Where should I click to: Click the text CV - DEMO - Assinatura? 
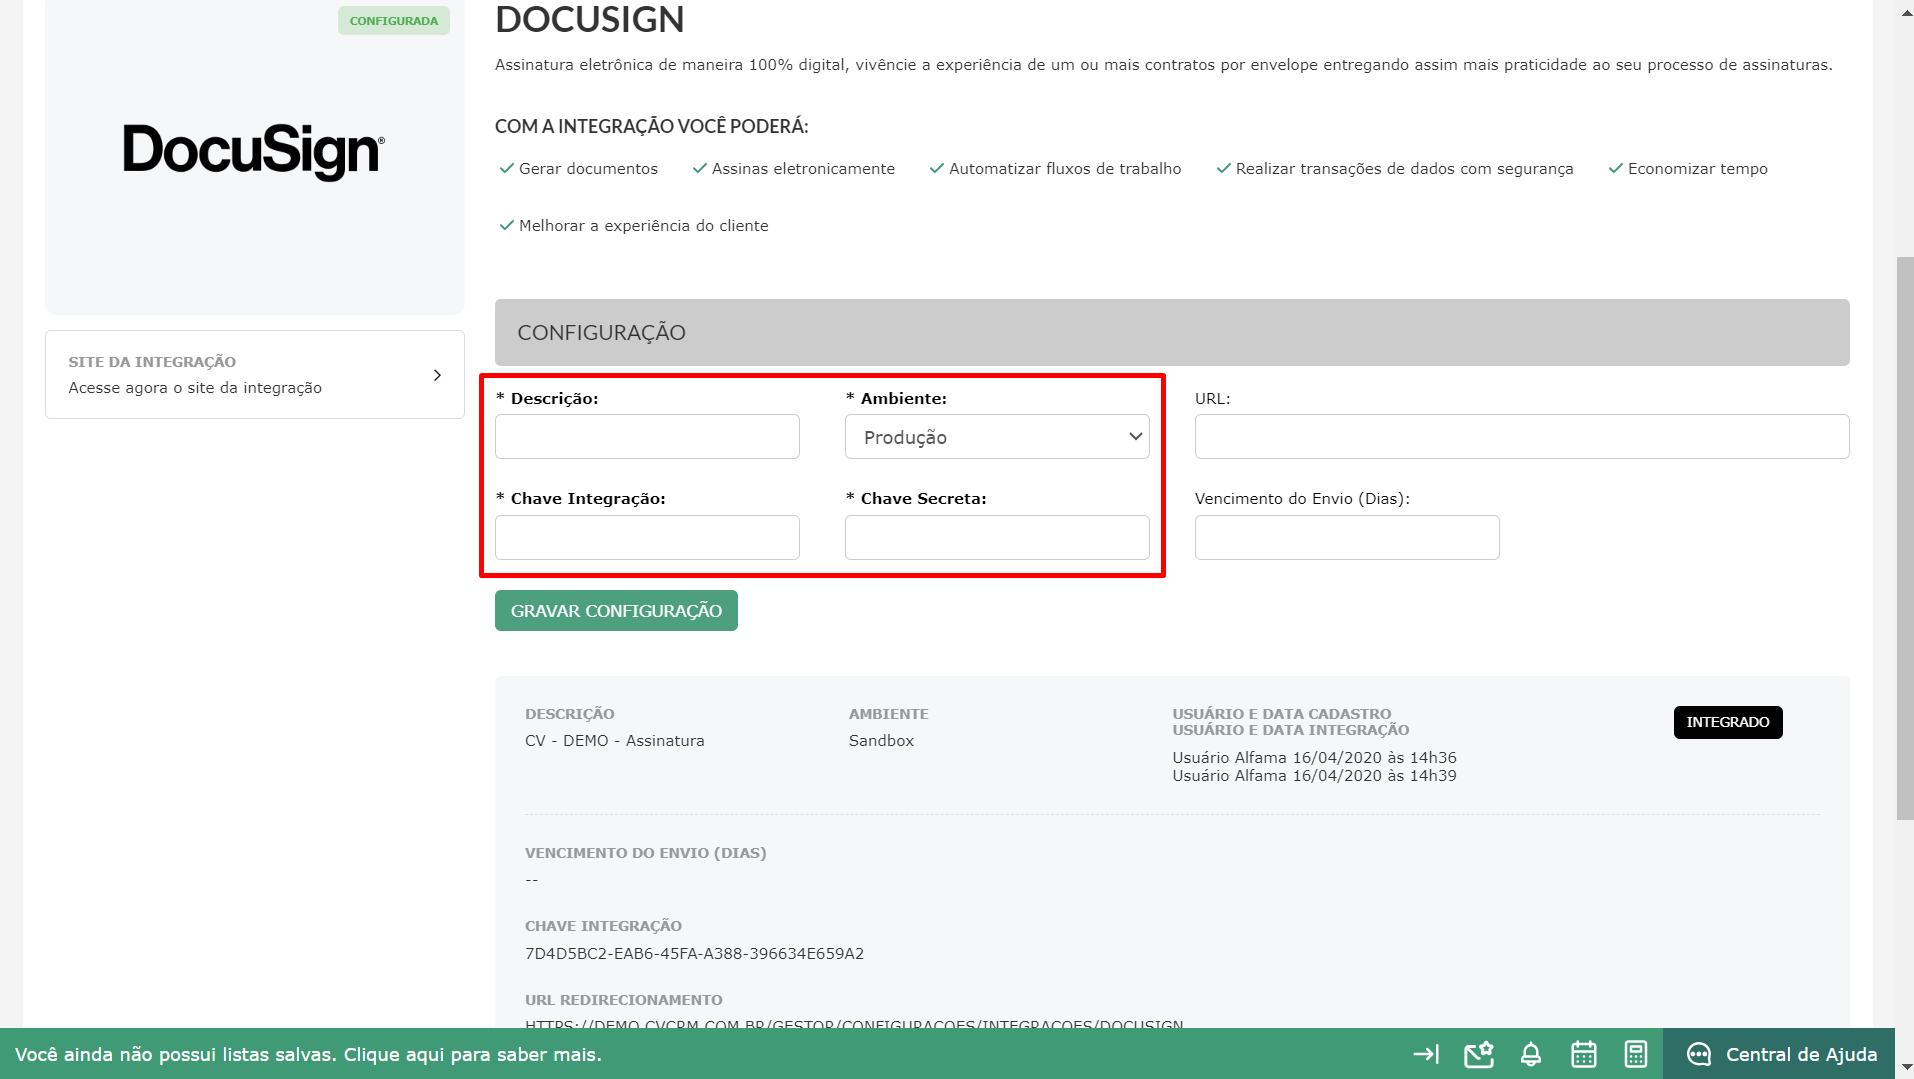coord(615,741)
